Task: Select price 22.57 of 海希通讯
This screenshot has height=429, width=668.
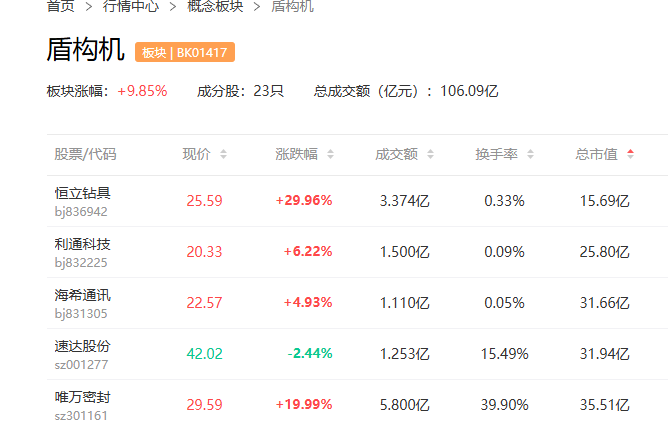Action: (x=204, y=303)
